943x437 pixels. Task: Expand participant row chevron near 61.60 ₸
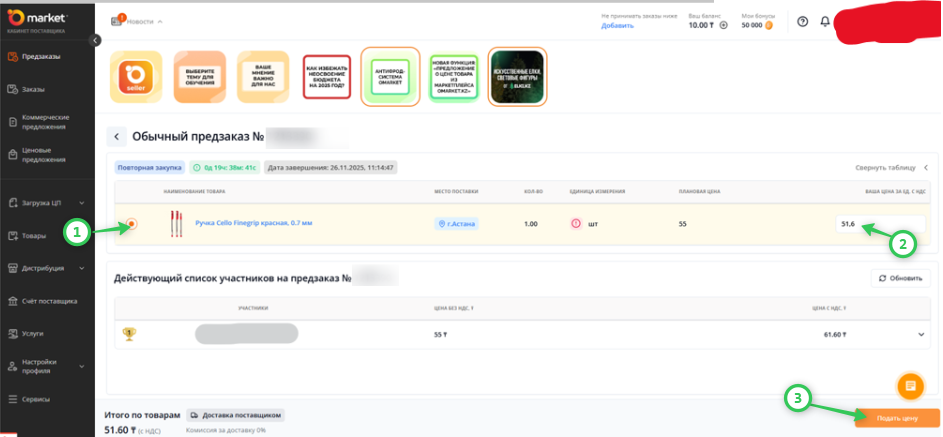coord(919,335)
